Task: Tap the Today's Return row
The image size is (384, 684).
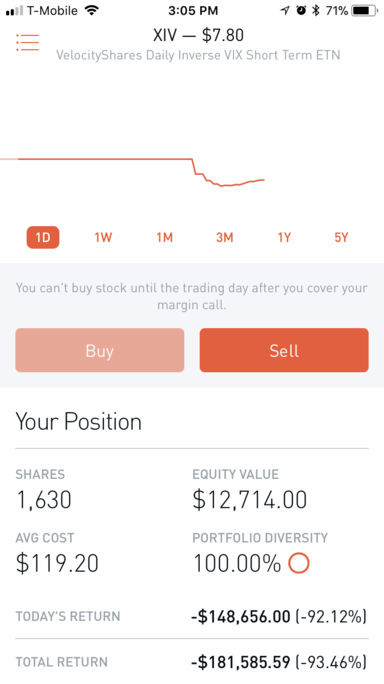Action: (x=192, y=616)
